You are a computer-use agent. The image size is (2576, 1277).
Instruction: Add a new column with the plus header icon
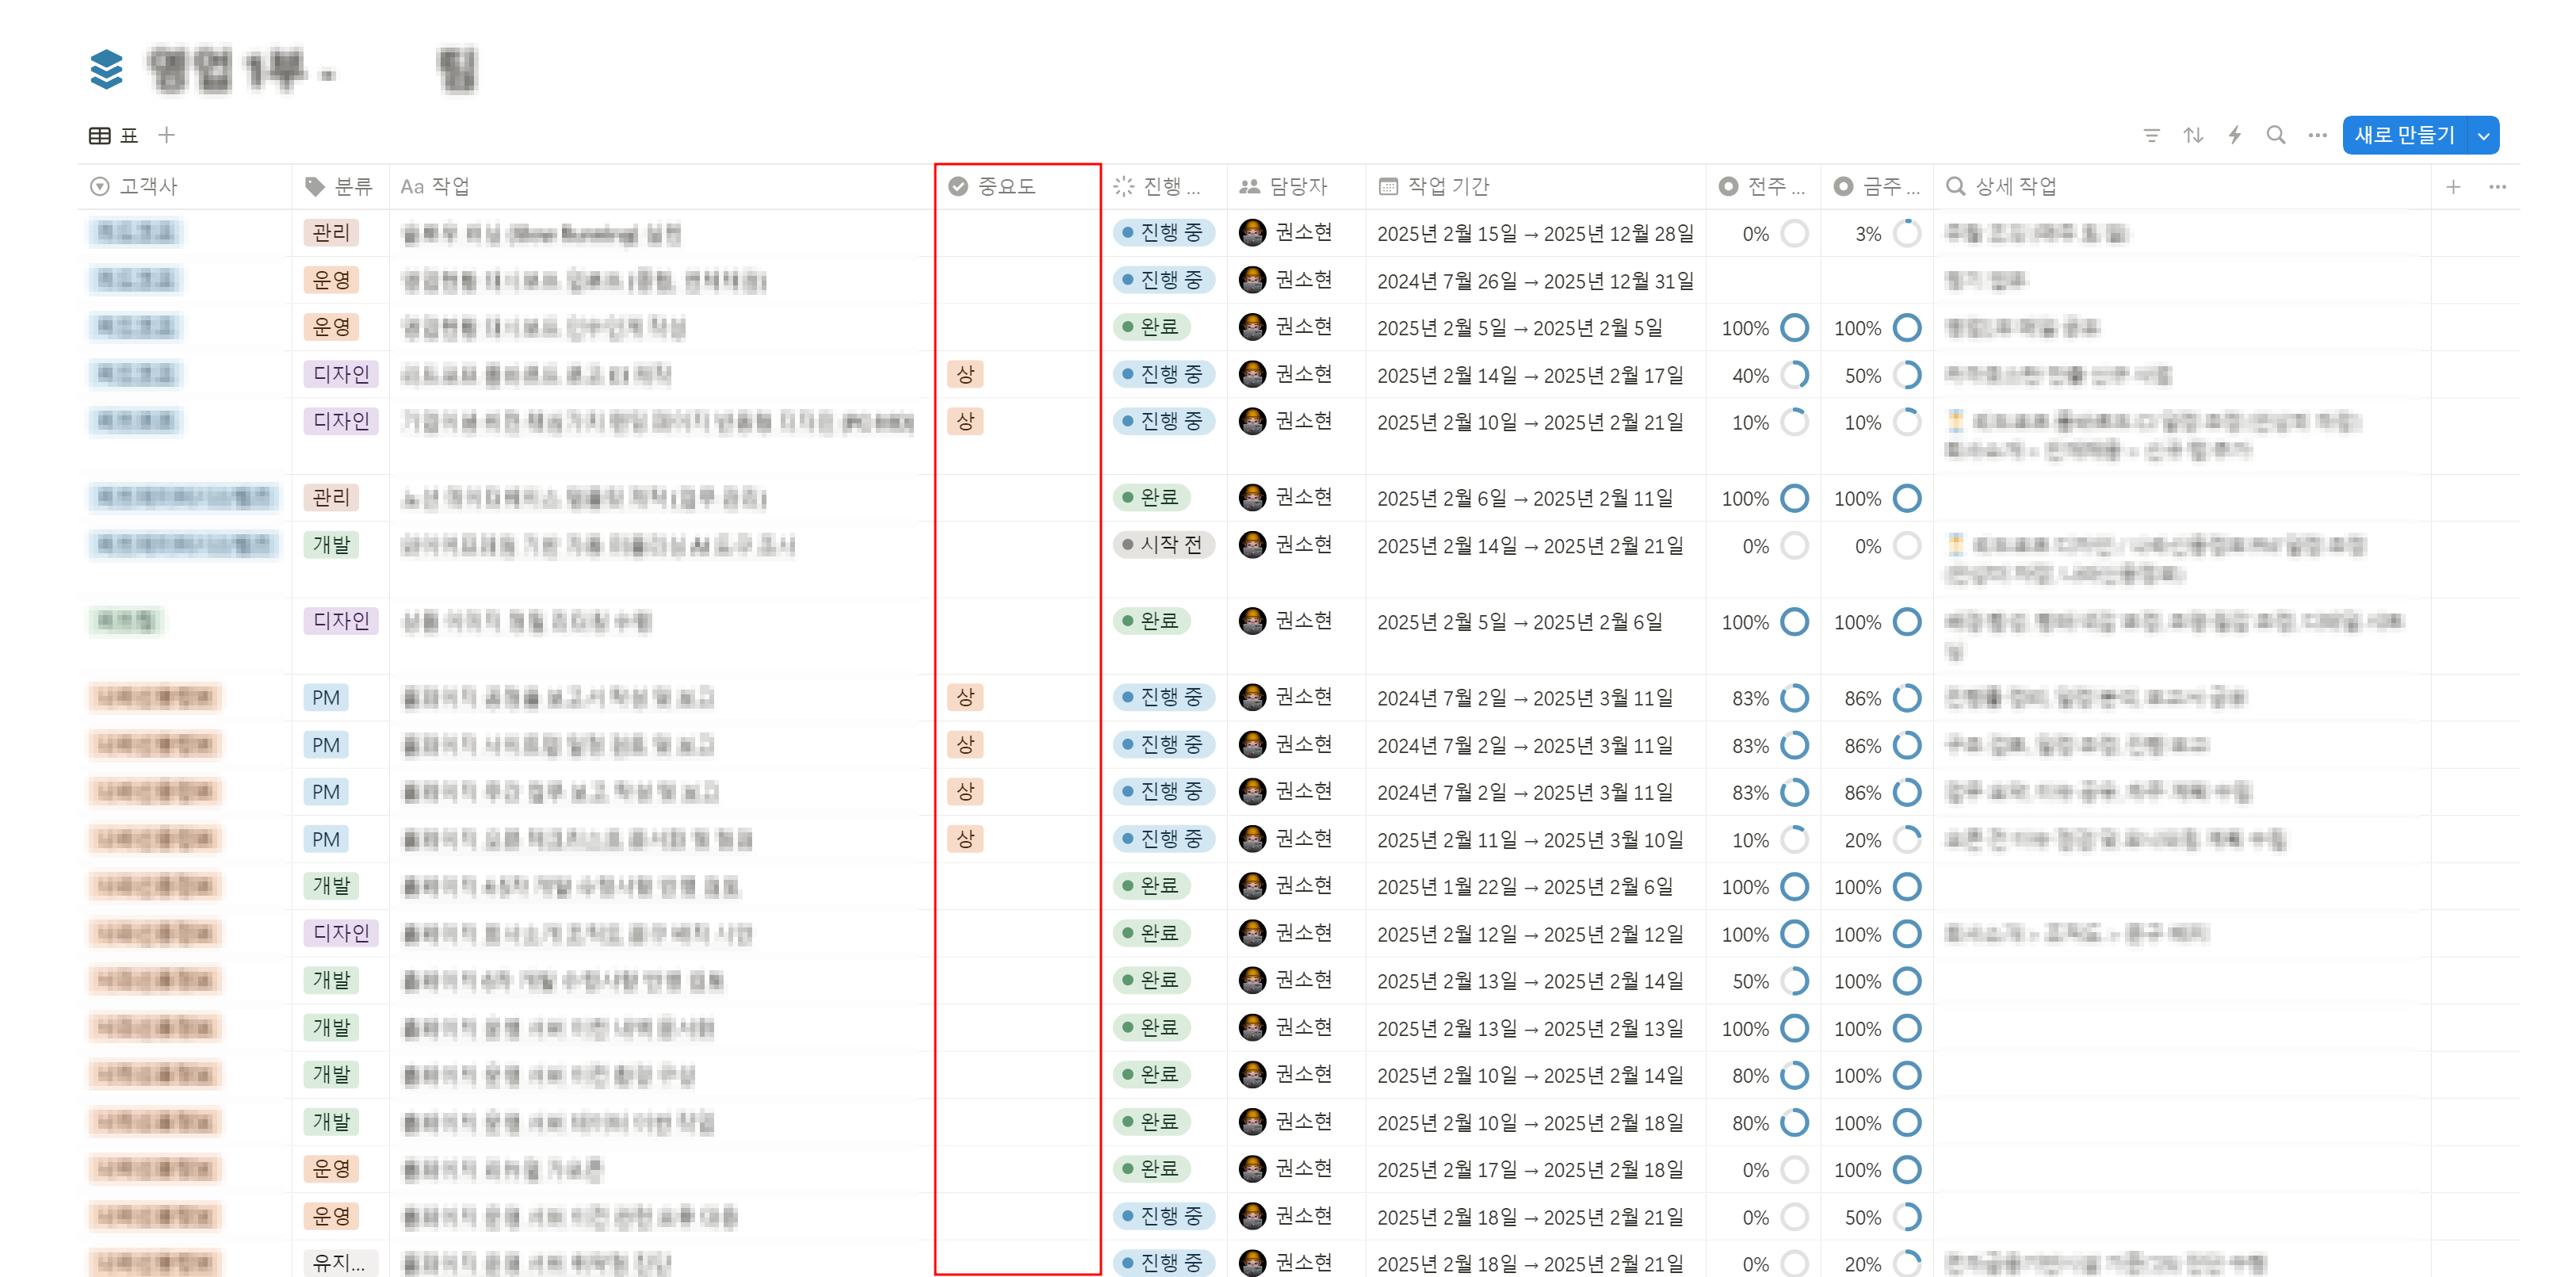tap(2452, 187)
